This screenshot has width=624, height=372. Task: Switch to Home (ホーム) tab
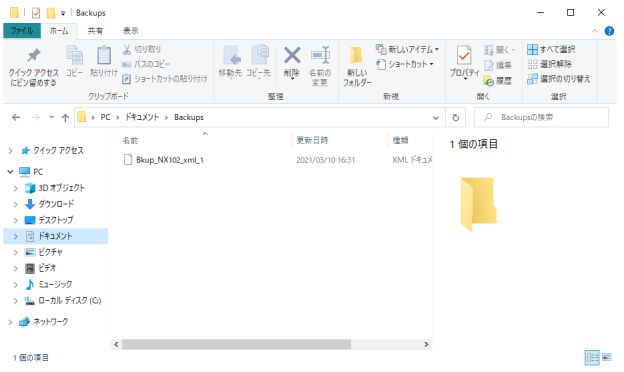[x=59, y=31]
